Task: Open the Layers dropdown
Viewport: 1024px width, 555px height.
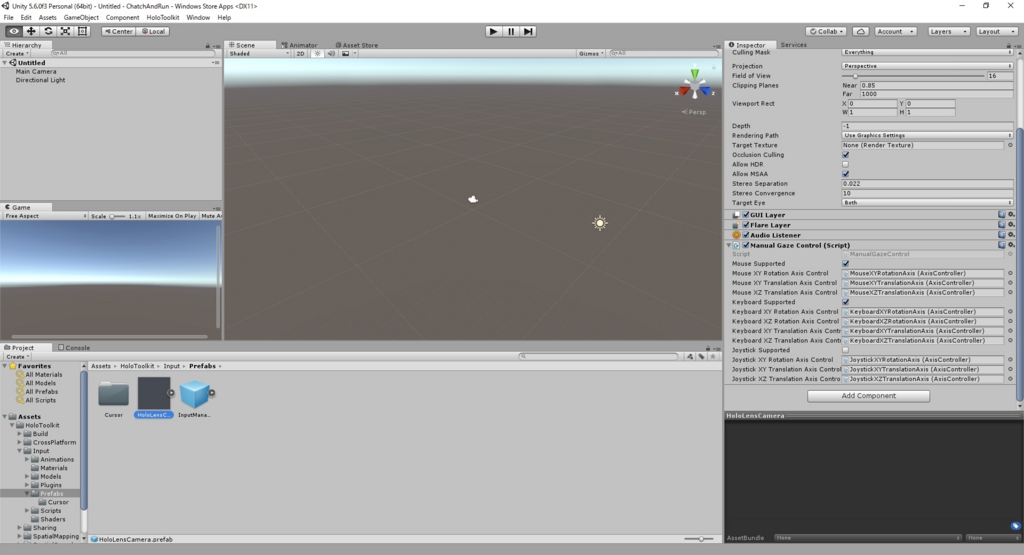Action: [x=947, y=31]
